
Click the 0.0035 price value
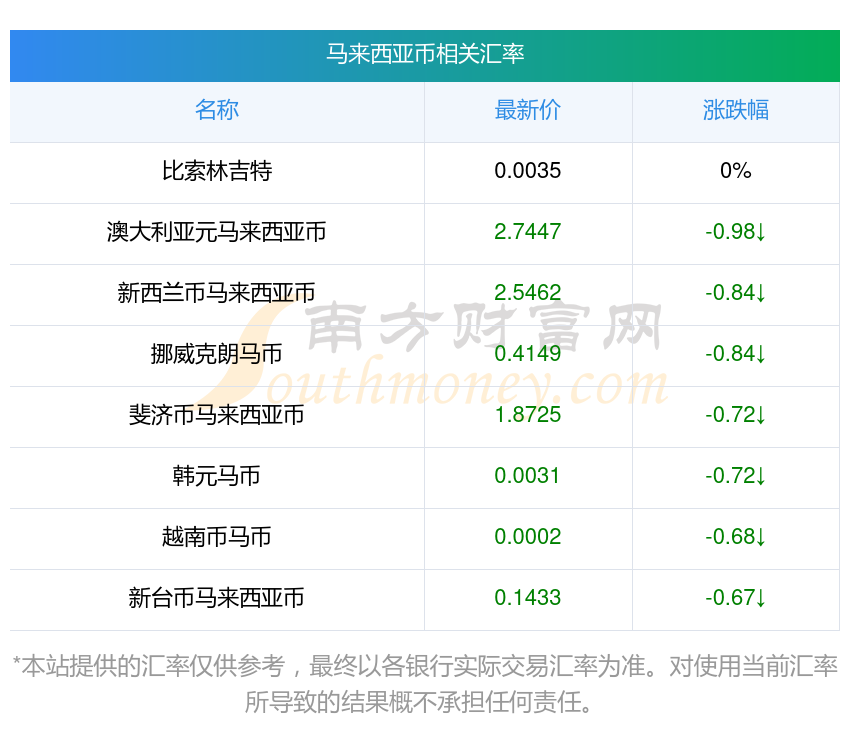coord(527,171)
